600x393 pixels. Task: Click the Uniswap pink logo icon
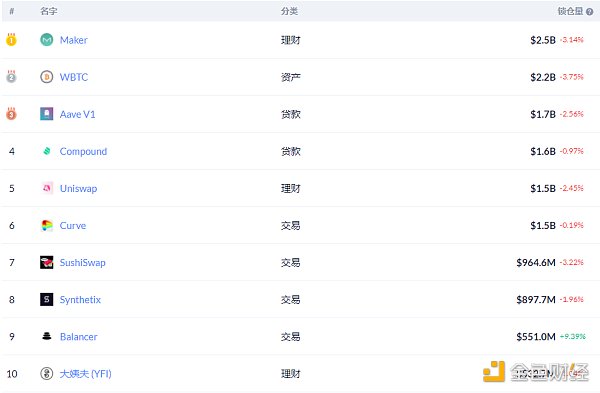(47, 188)
